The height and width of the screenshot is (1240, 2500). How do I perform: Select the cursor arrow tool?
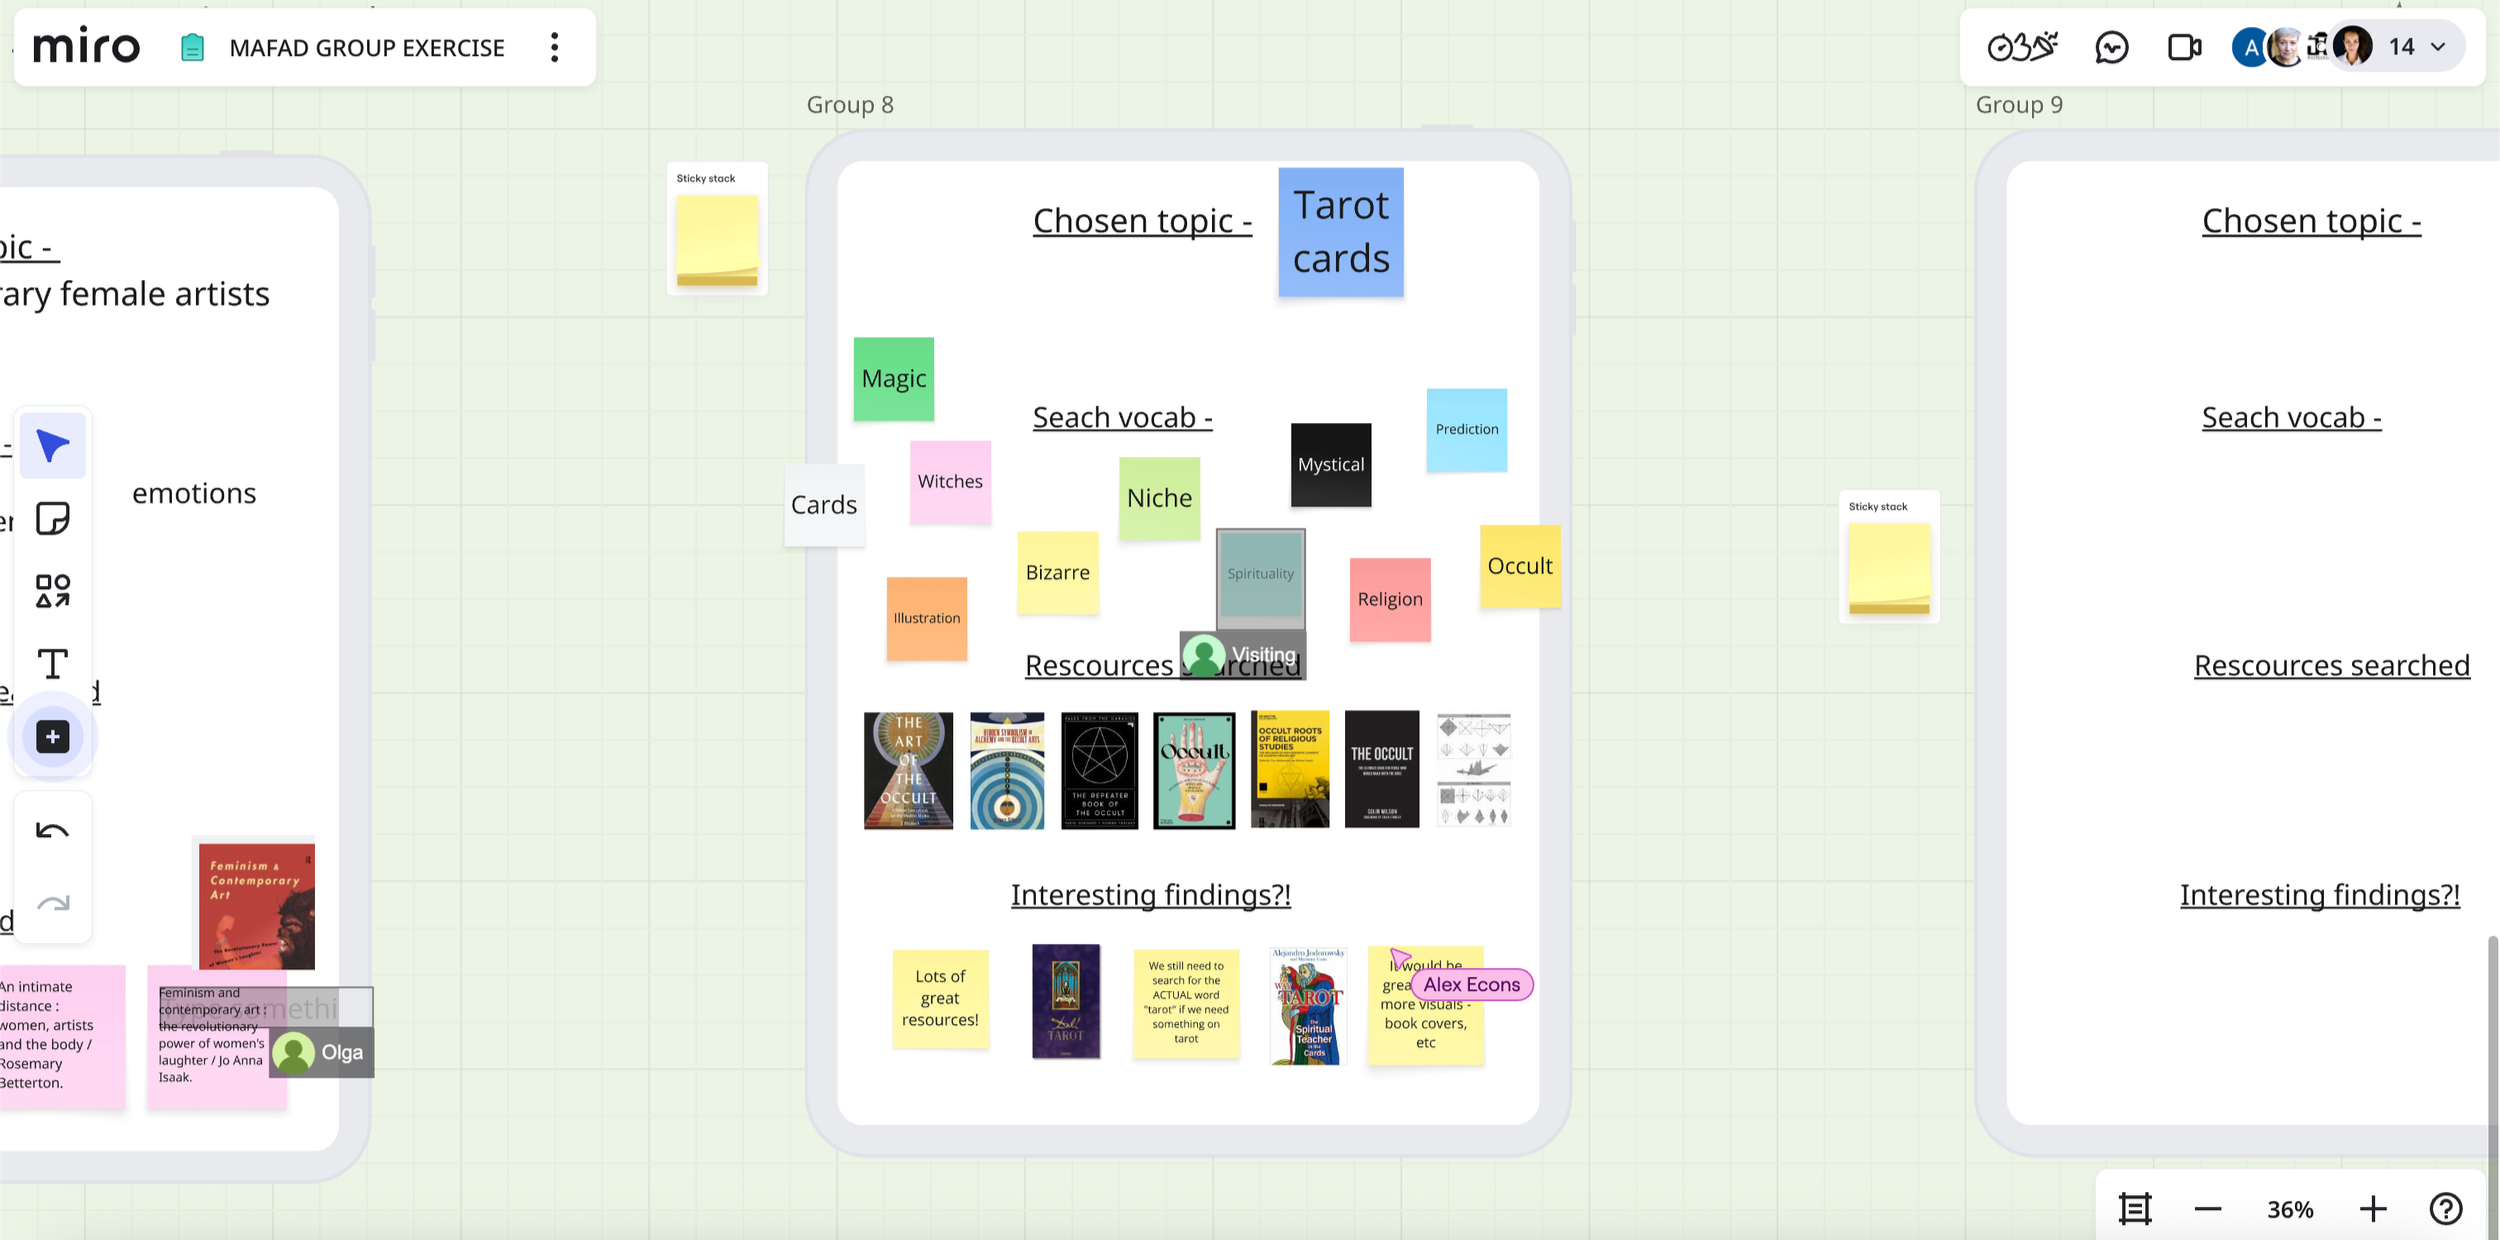52,446
